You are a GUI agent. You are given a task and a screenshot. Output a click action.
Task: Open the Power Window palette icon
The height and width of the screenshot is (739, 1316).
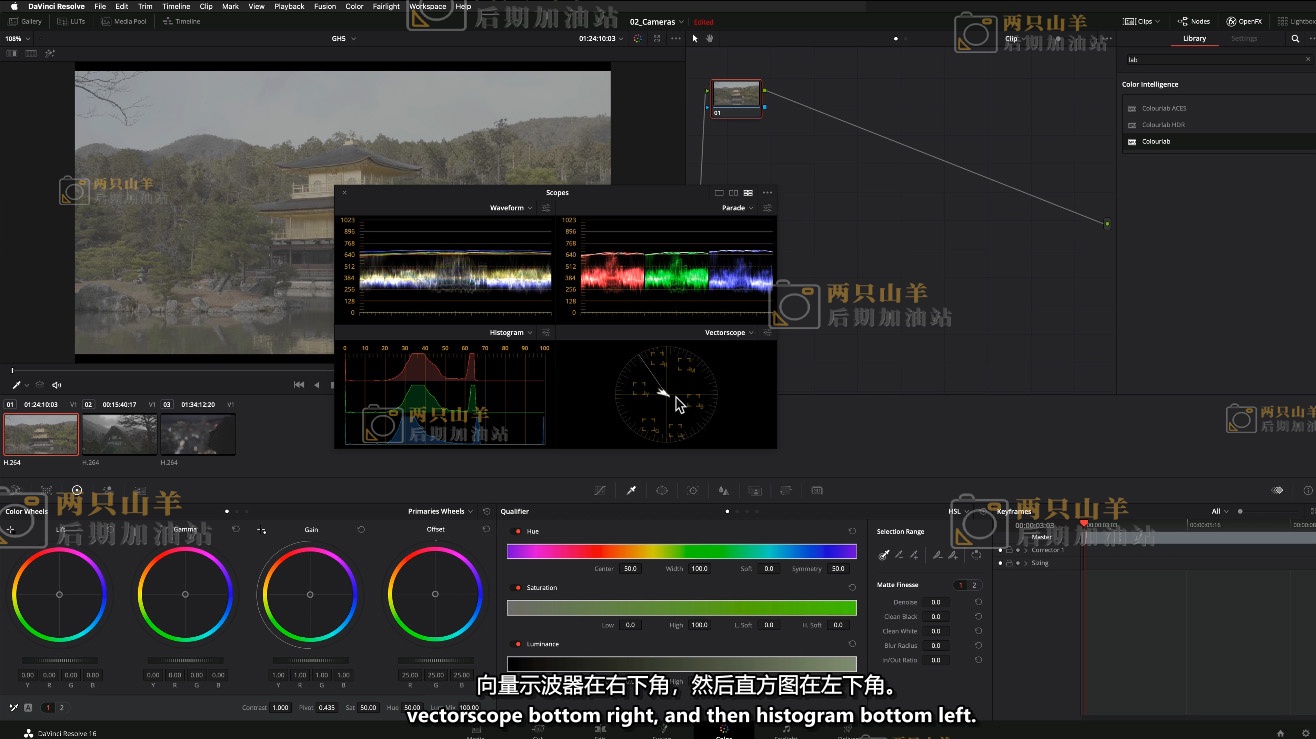pos(662,491)
